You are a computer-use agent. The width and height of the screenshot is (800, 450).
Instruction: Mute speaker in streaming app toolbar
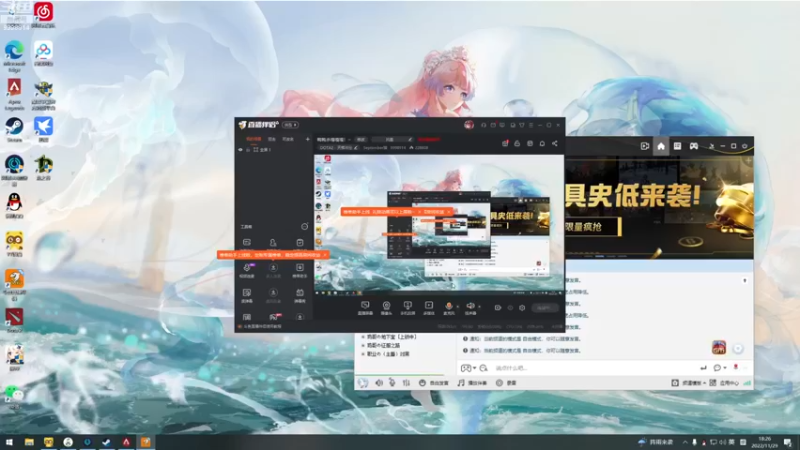coord(470,307)
